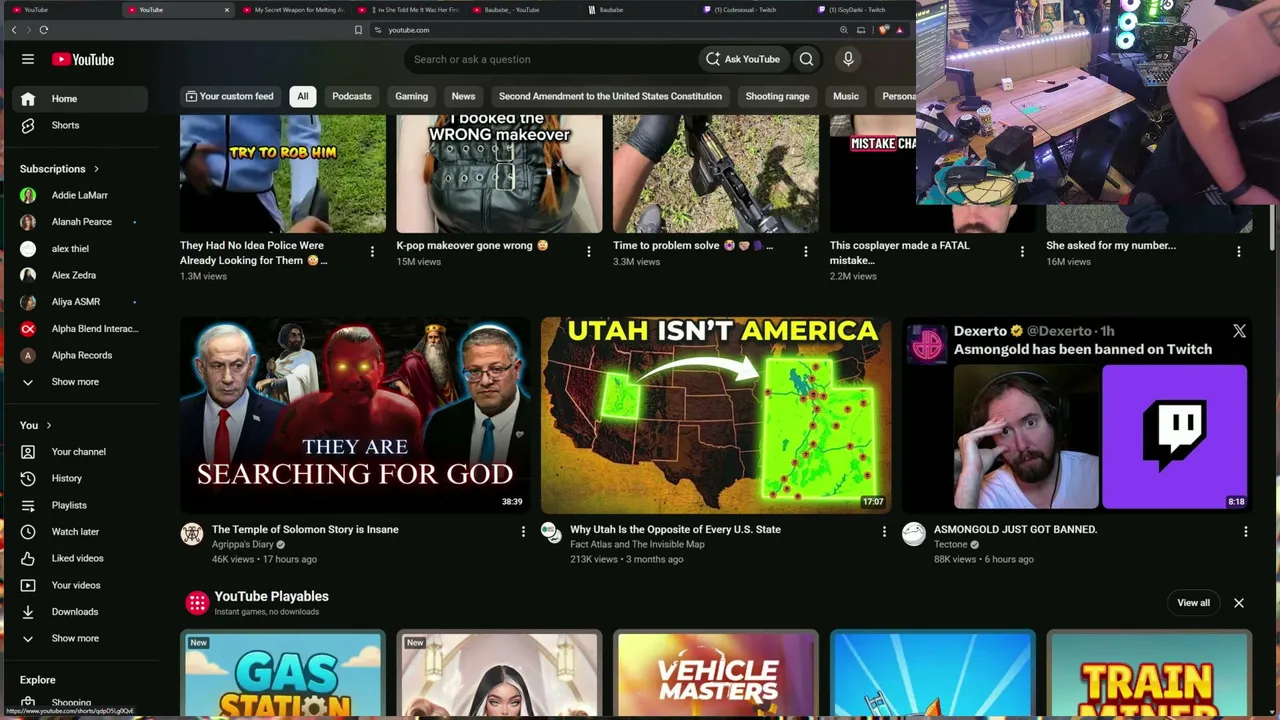Select Your custom feed chip
The image size is (1280, 720).
point(229,96)
